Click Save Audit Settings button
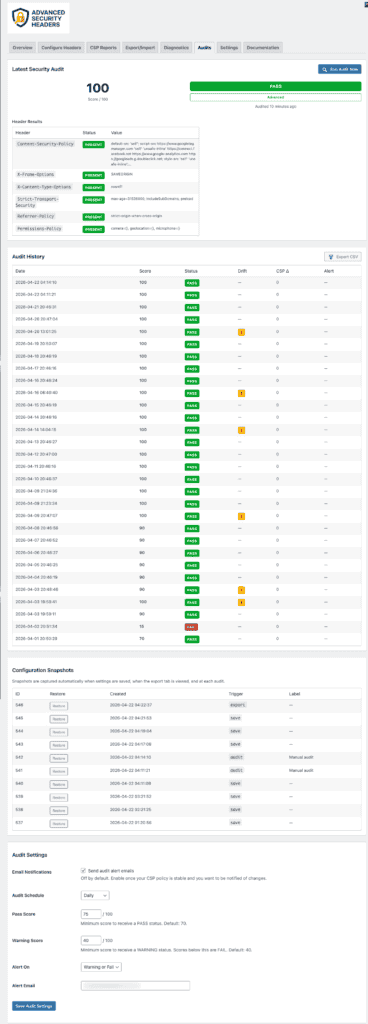The width and height of the screenshot is (368, 1024). tap(35, 1005)
